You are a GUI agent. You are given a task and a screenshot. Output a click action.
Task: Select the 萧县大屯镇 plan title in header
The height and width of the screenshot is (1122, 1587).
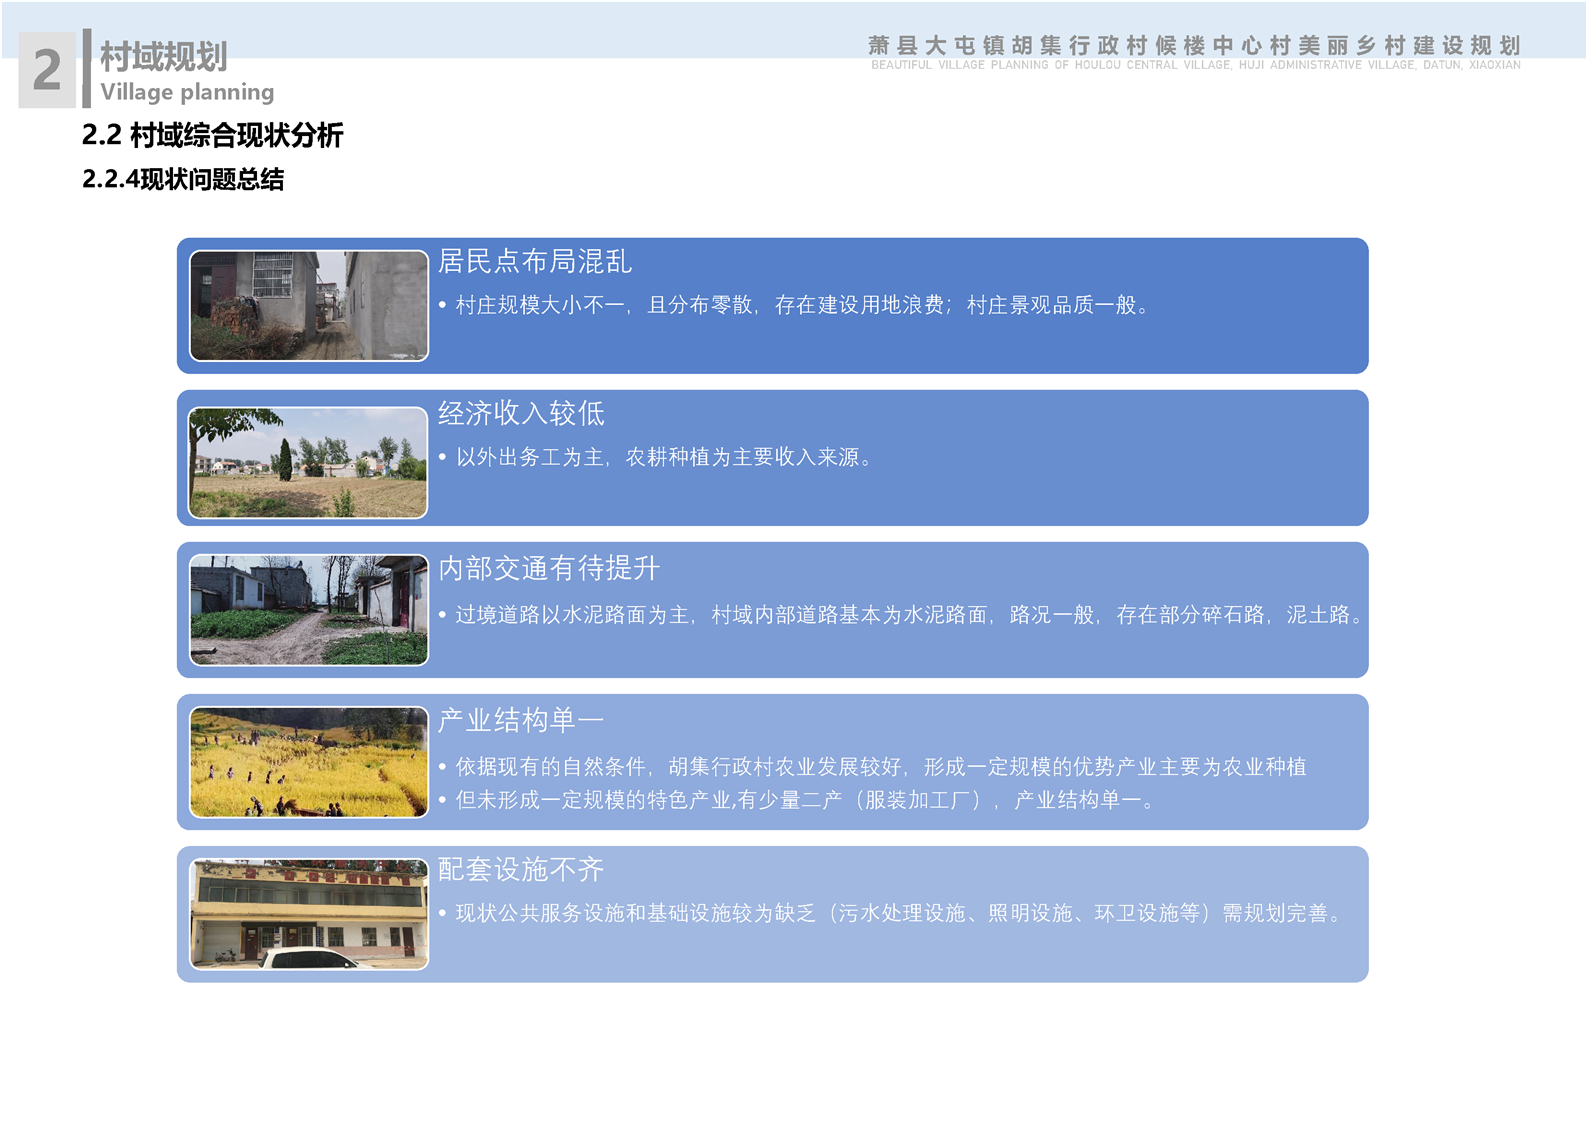coord(1194,45)
